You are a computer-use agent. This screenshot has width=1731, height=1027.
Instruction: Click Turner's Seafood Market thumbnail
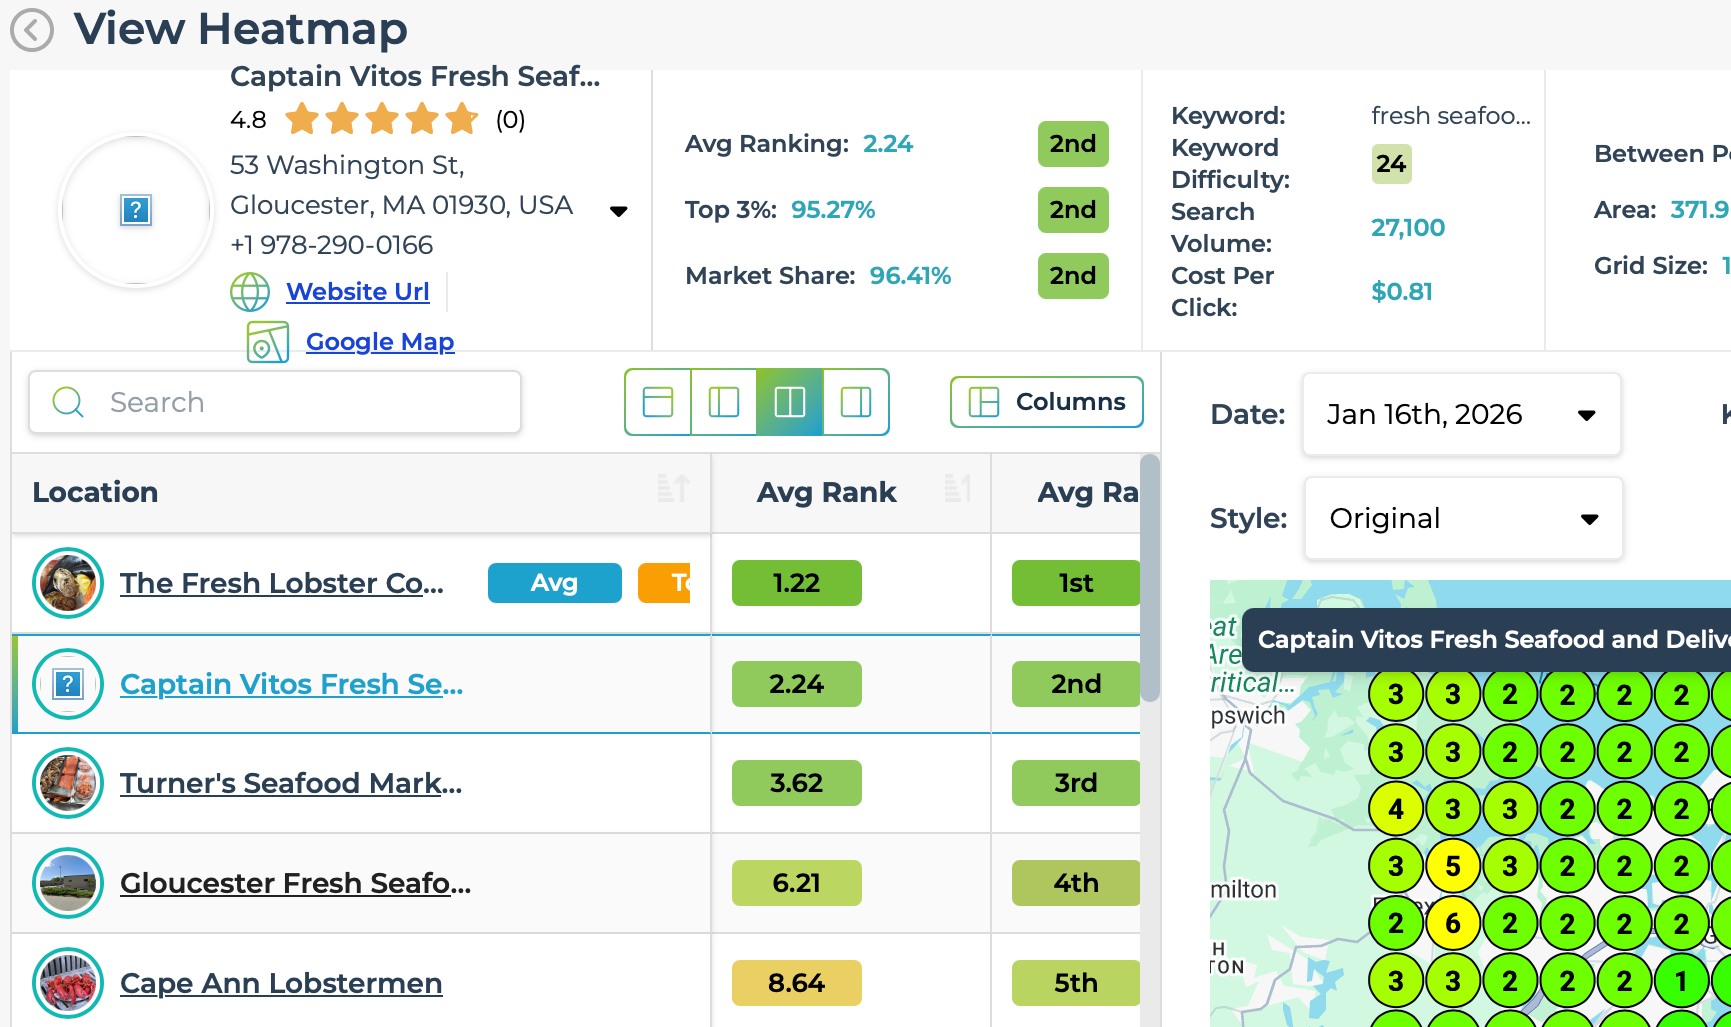68,783
